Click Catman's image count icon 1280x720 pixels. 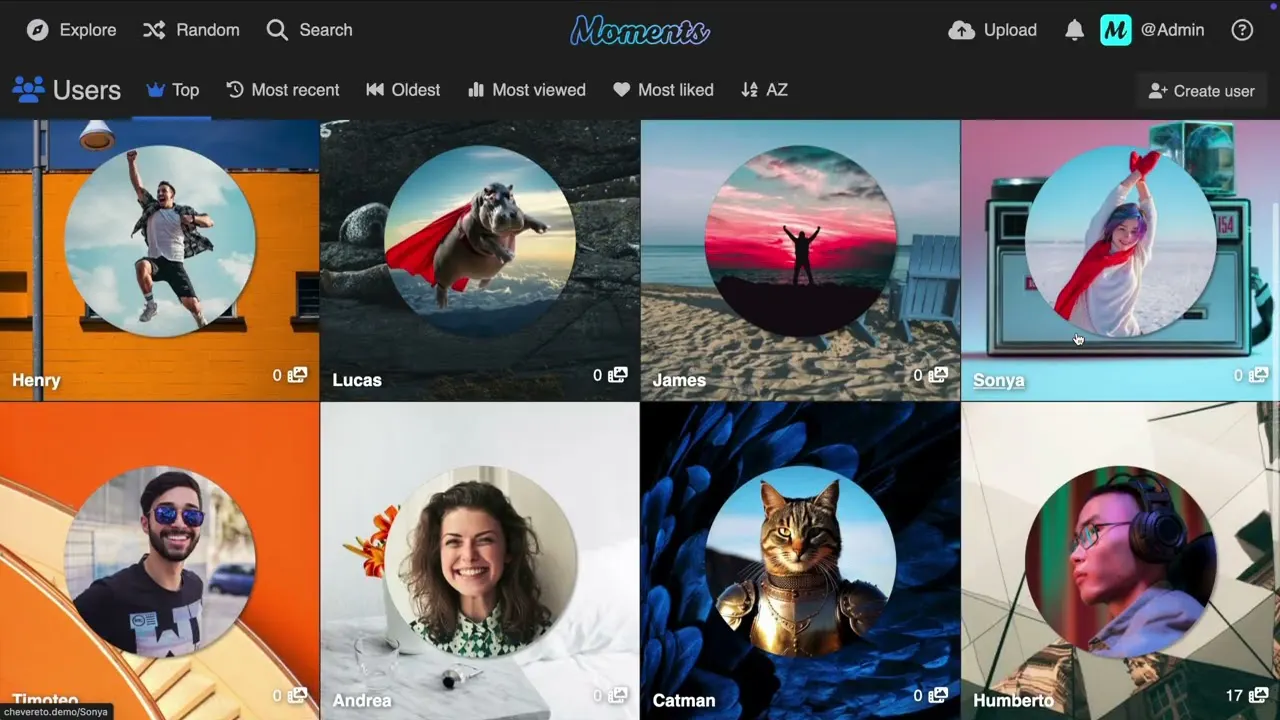(938, 695)
